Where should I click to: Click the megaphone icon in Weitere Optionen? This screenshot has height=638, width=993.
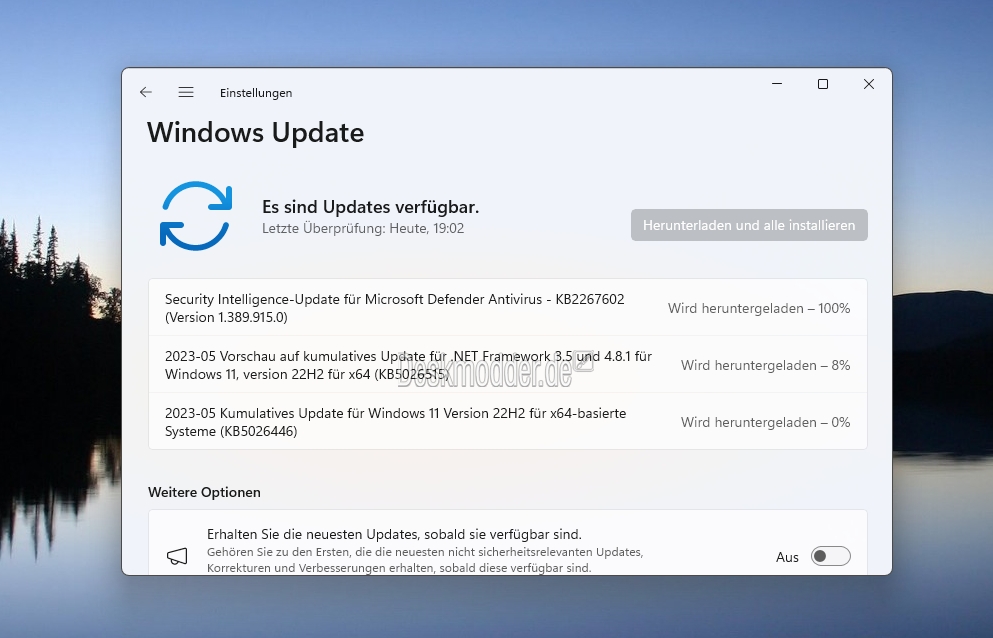pos(177,556)
